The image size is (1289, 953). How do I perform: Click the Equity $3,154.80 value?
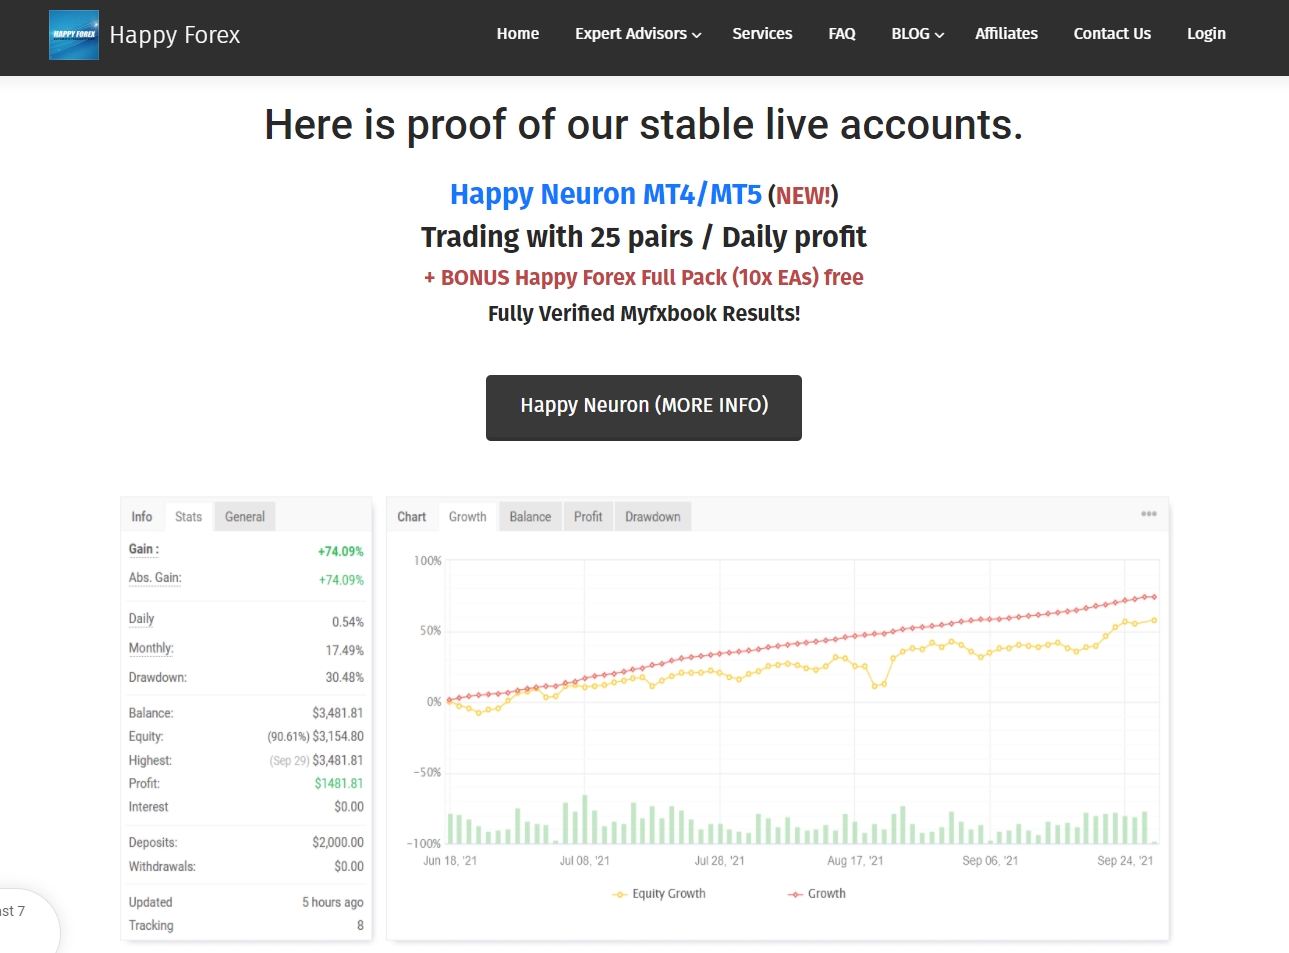pos(337,736)
